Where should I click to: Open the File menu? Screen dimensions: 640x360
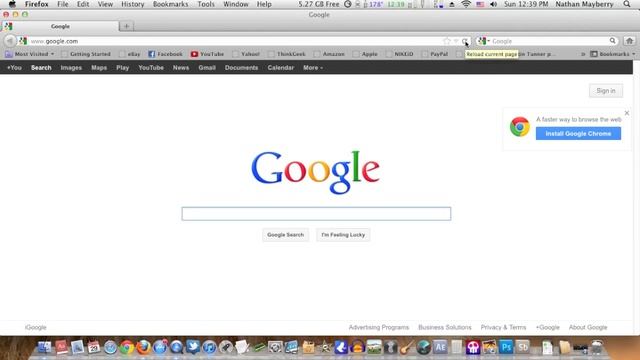coord(62,4)
